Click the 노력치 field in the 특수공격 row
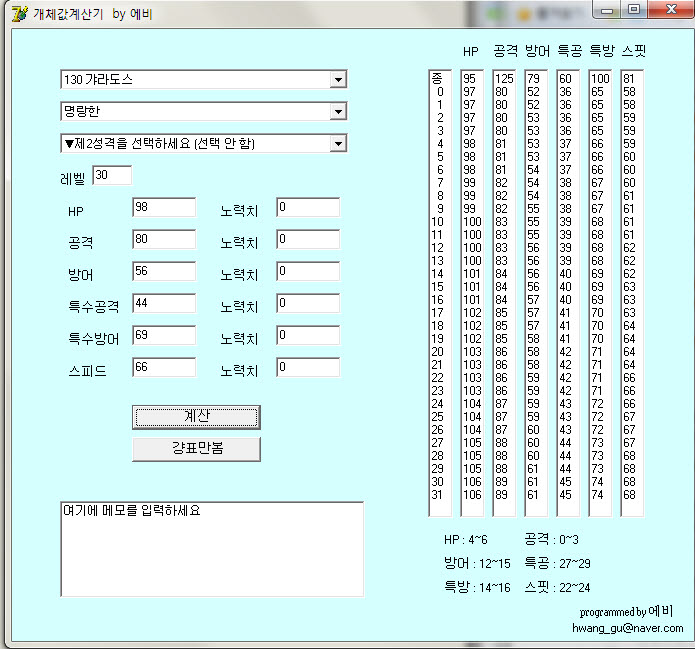The image size is (695, 649). point(308,303)
